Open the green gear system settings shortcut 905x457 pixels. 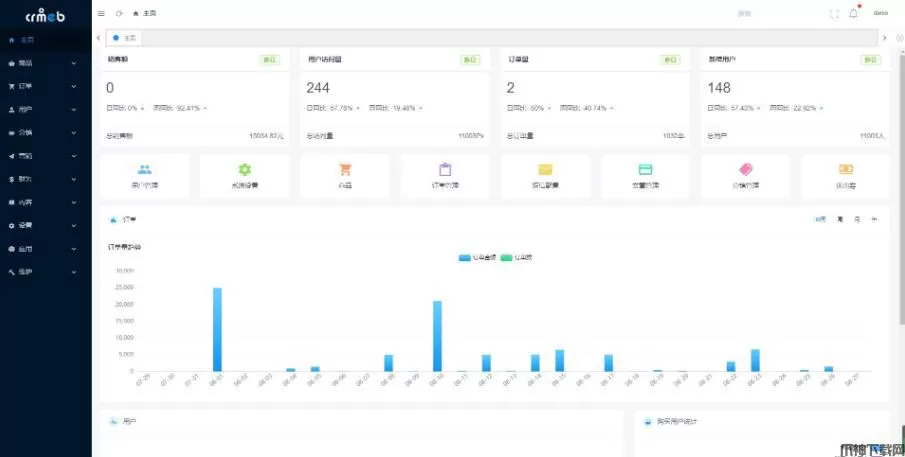coord(245,177)
